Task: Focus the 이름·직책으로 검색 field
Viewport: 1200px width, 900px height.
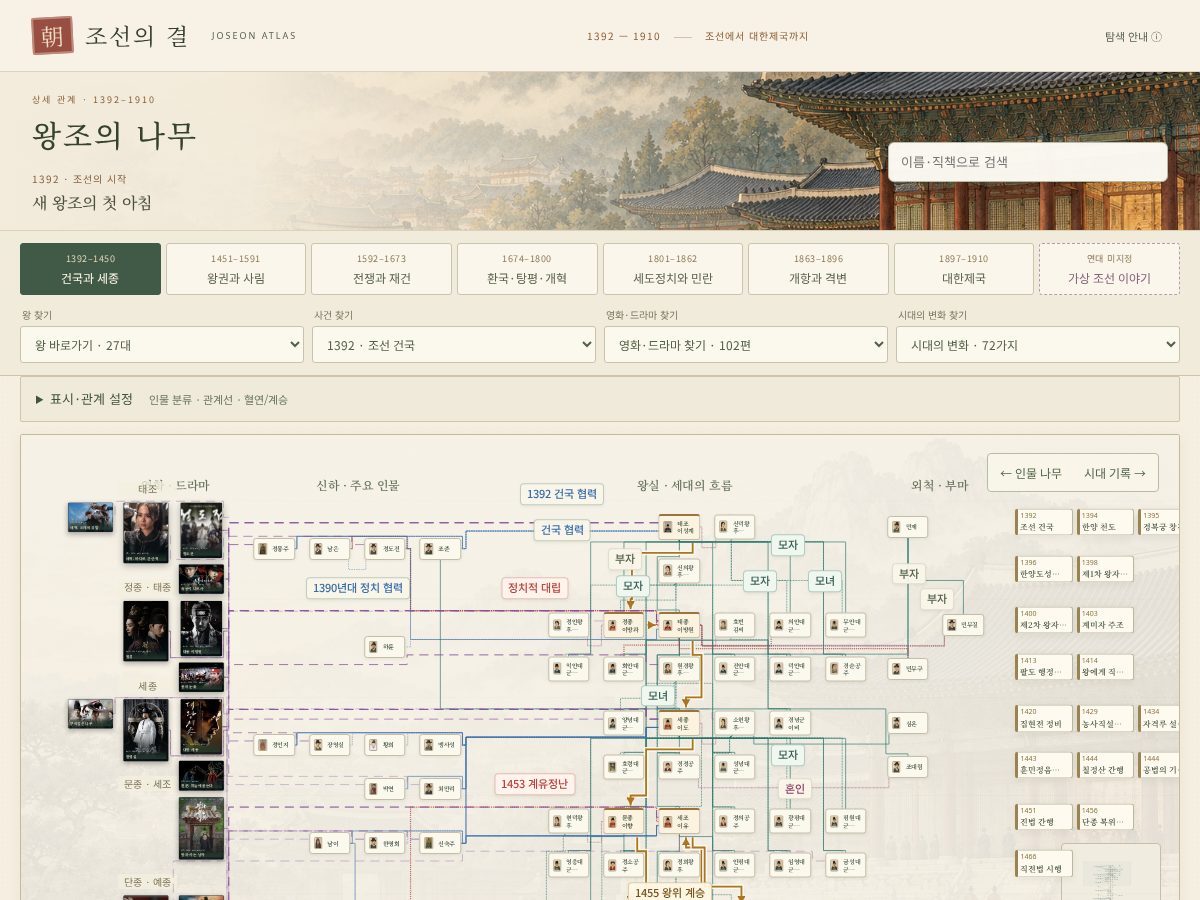Action: pos(1028,162)
